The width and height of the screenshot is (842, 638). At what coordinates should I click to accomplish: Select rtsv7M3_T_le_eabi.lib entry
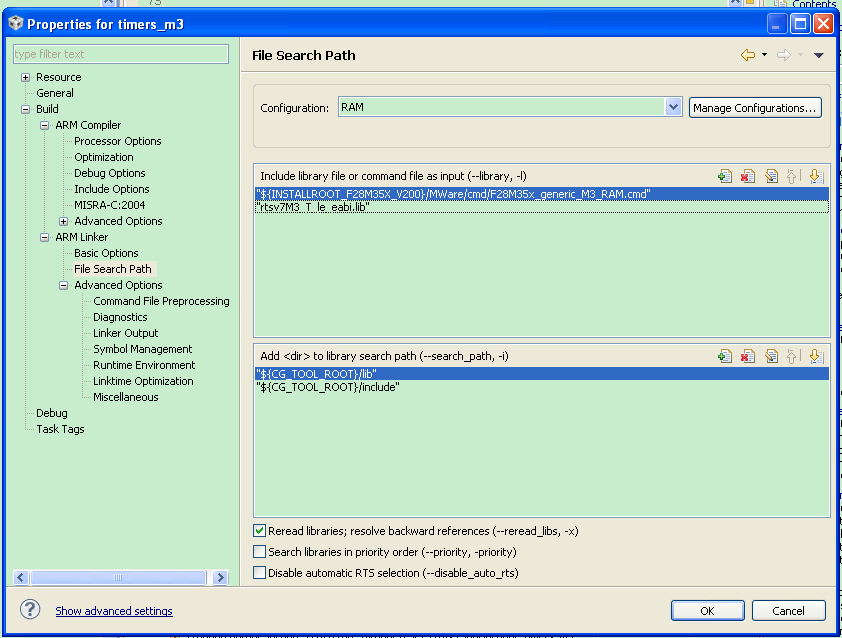542,207
